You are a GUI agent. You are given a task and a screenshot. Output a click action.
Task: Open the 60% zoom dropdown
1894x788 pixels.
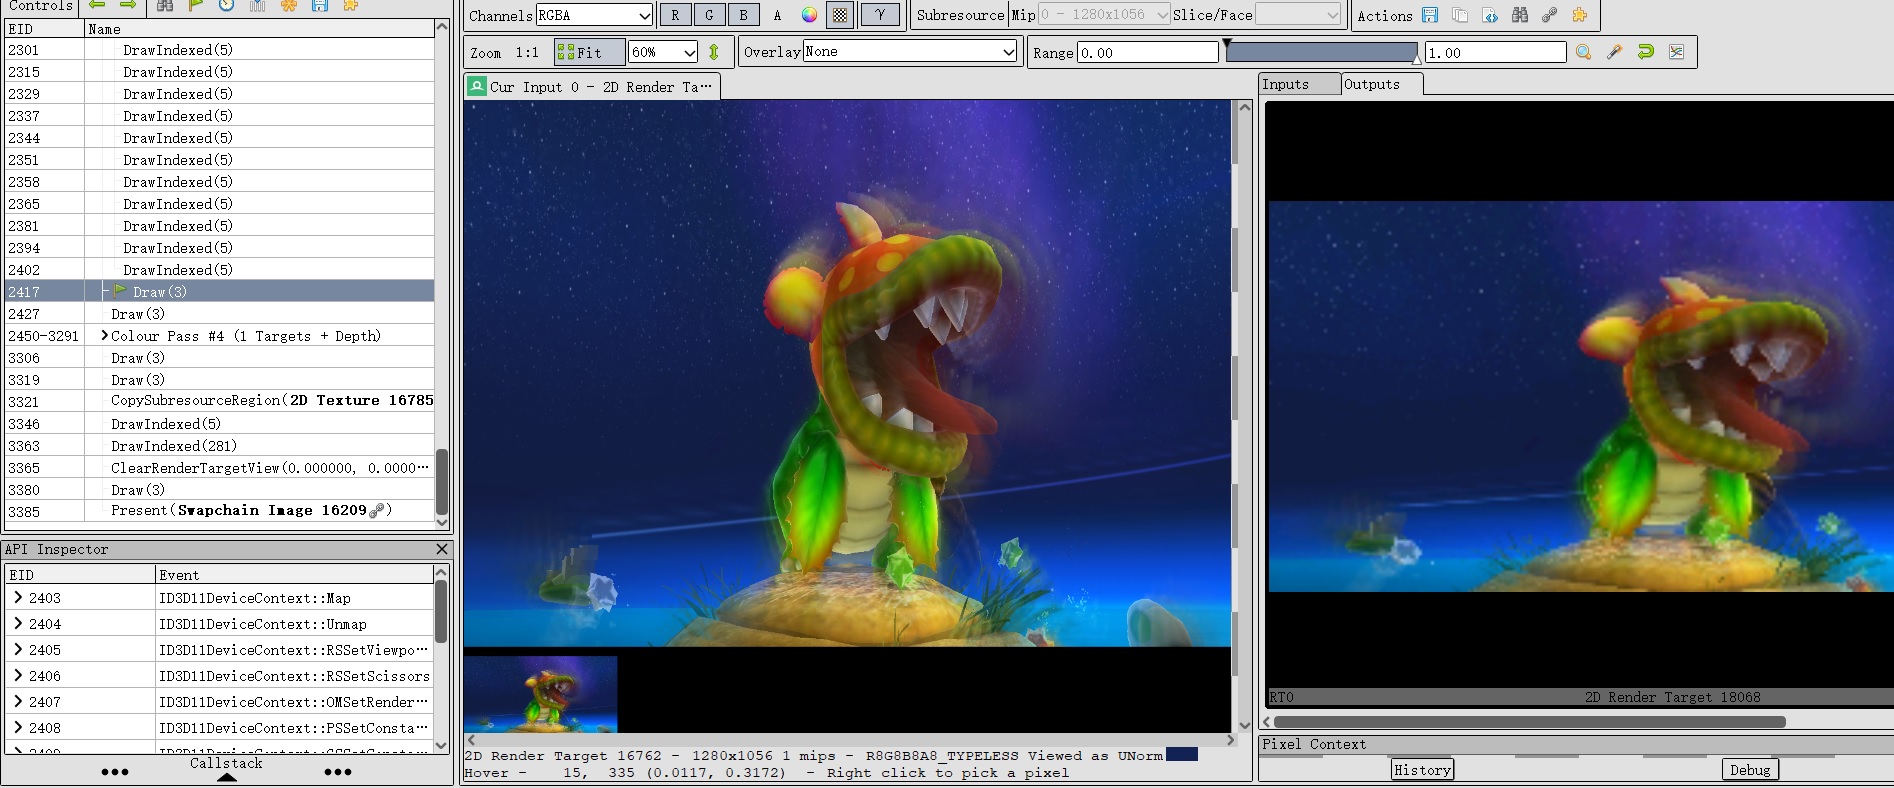point(662,52)
